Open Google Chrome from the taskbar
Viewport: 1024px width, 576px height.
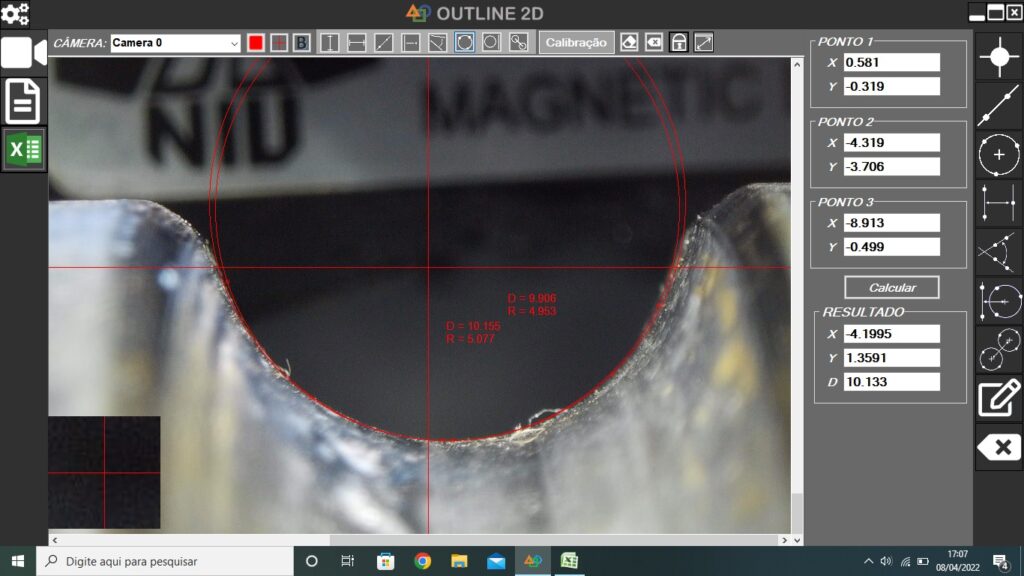[422, 561]
